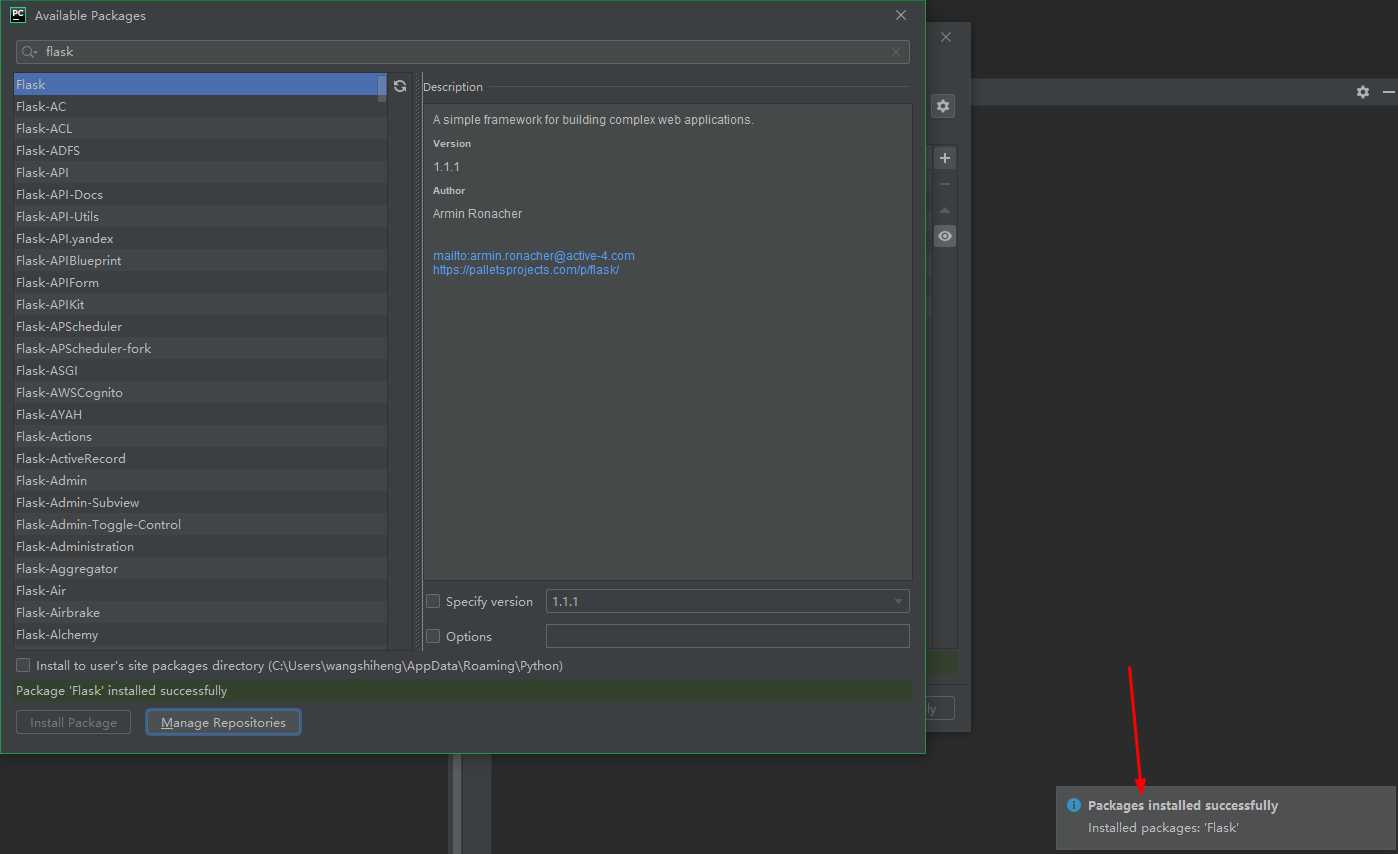Close the Available Packages dialog

pyautogui.click(x=901, y=15)
